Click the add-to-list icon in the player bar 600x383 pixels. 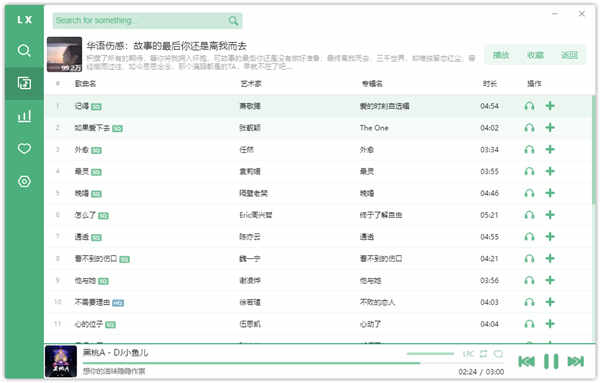pos(498,354)
